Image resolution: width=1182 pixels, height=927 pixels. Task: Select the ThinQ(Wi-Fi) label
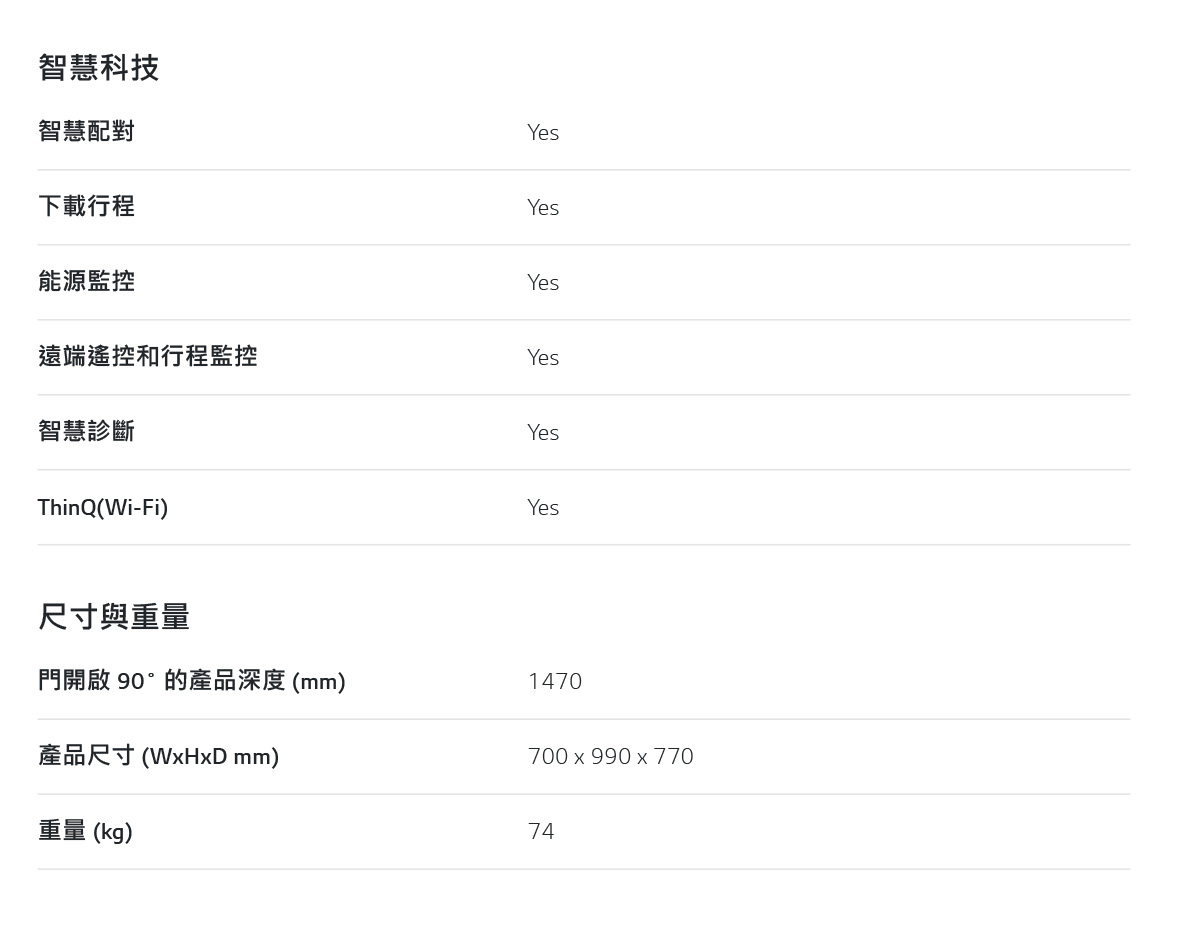[103, 507]
